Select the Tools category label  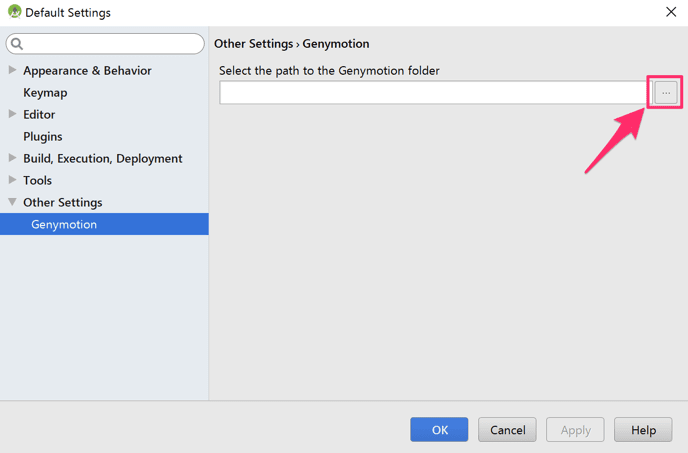[x=37, y=180]
